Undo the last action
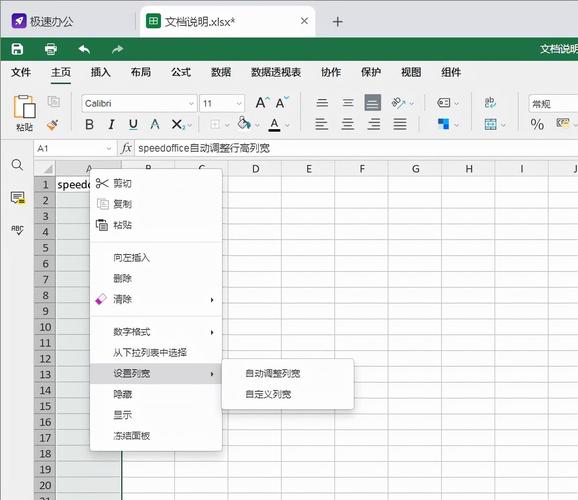 (x=84, y=49)
